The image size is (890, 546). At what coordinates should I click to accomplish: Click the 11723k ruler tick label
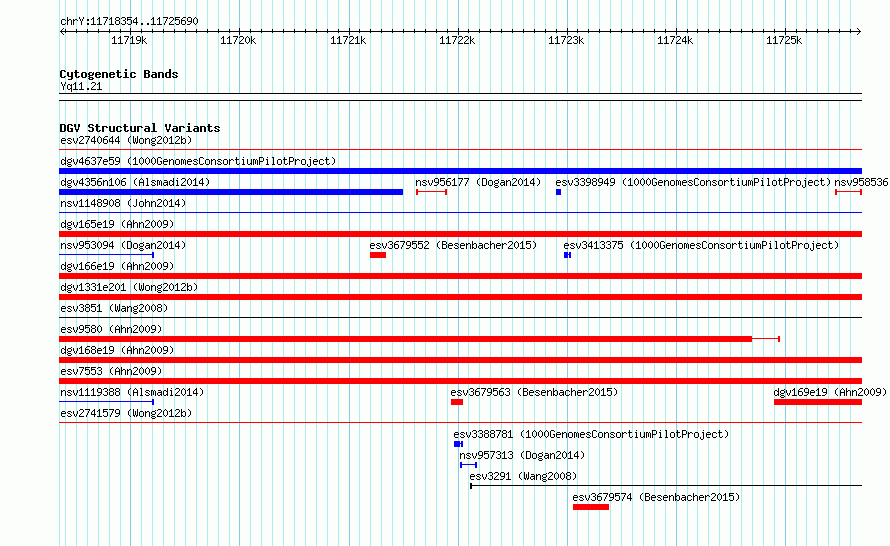coord(566,40)
